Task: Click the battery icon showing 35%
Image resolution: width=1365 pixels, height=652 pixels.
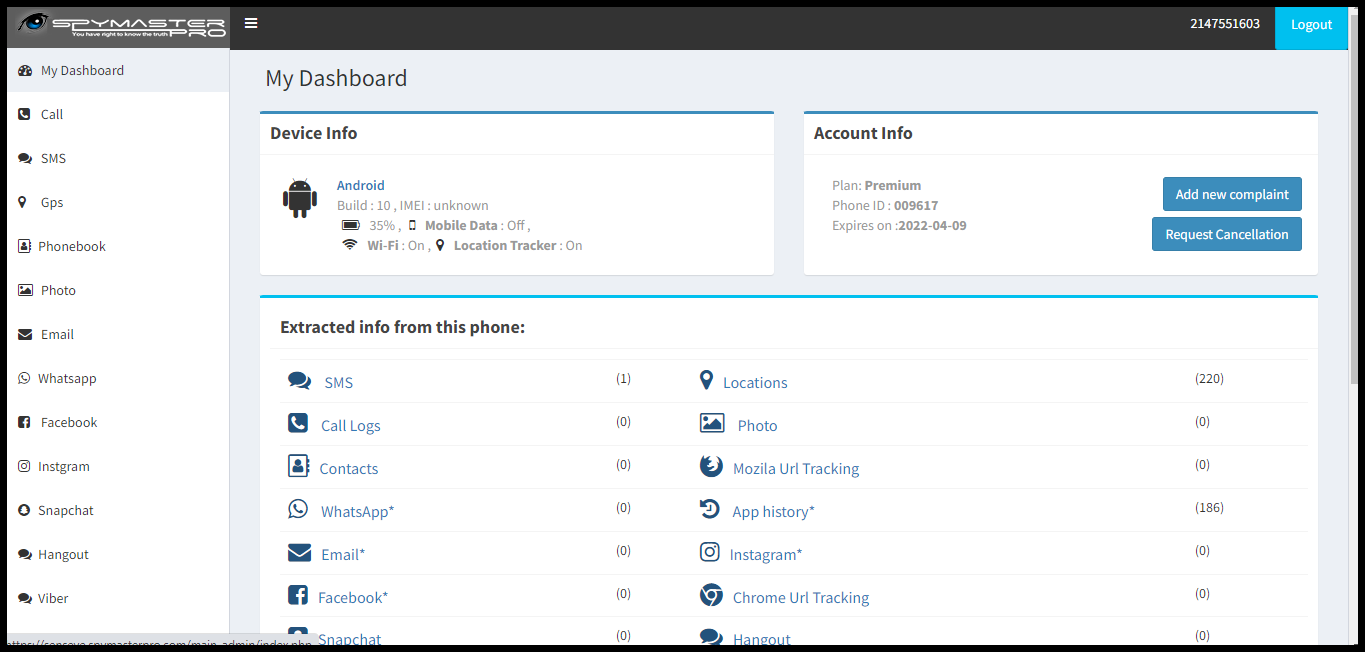Action: [351, 225]
